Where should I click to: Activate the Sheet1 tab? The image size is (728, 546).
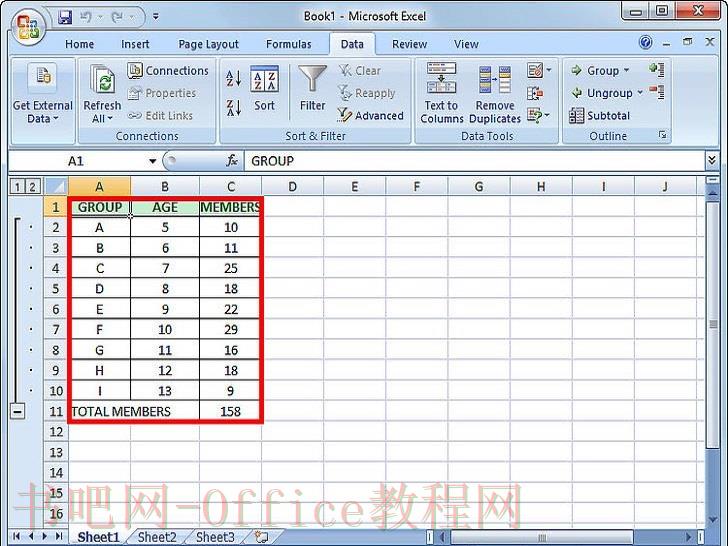click(98, 537)
